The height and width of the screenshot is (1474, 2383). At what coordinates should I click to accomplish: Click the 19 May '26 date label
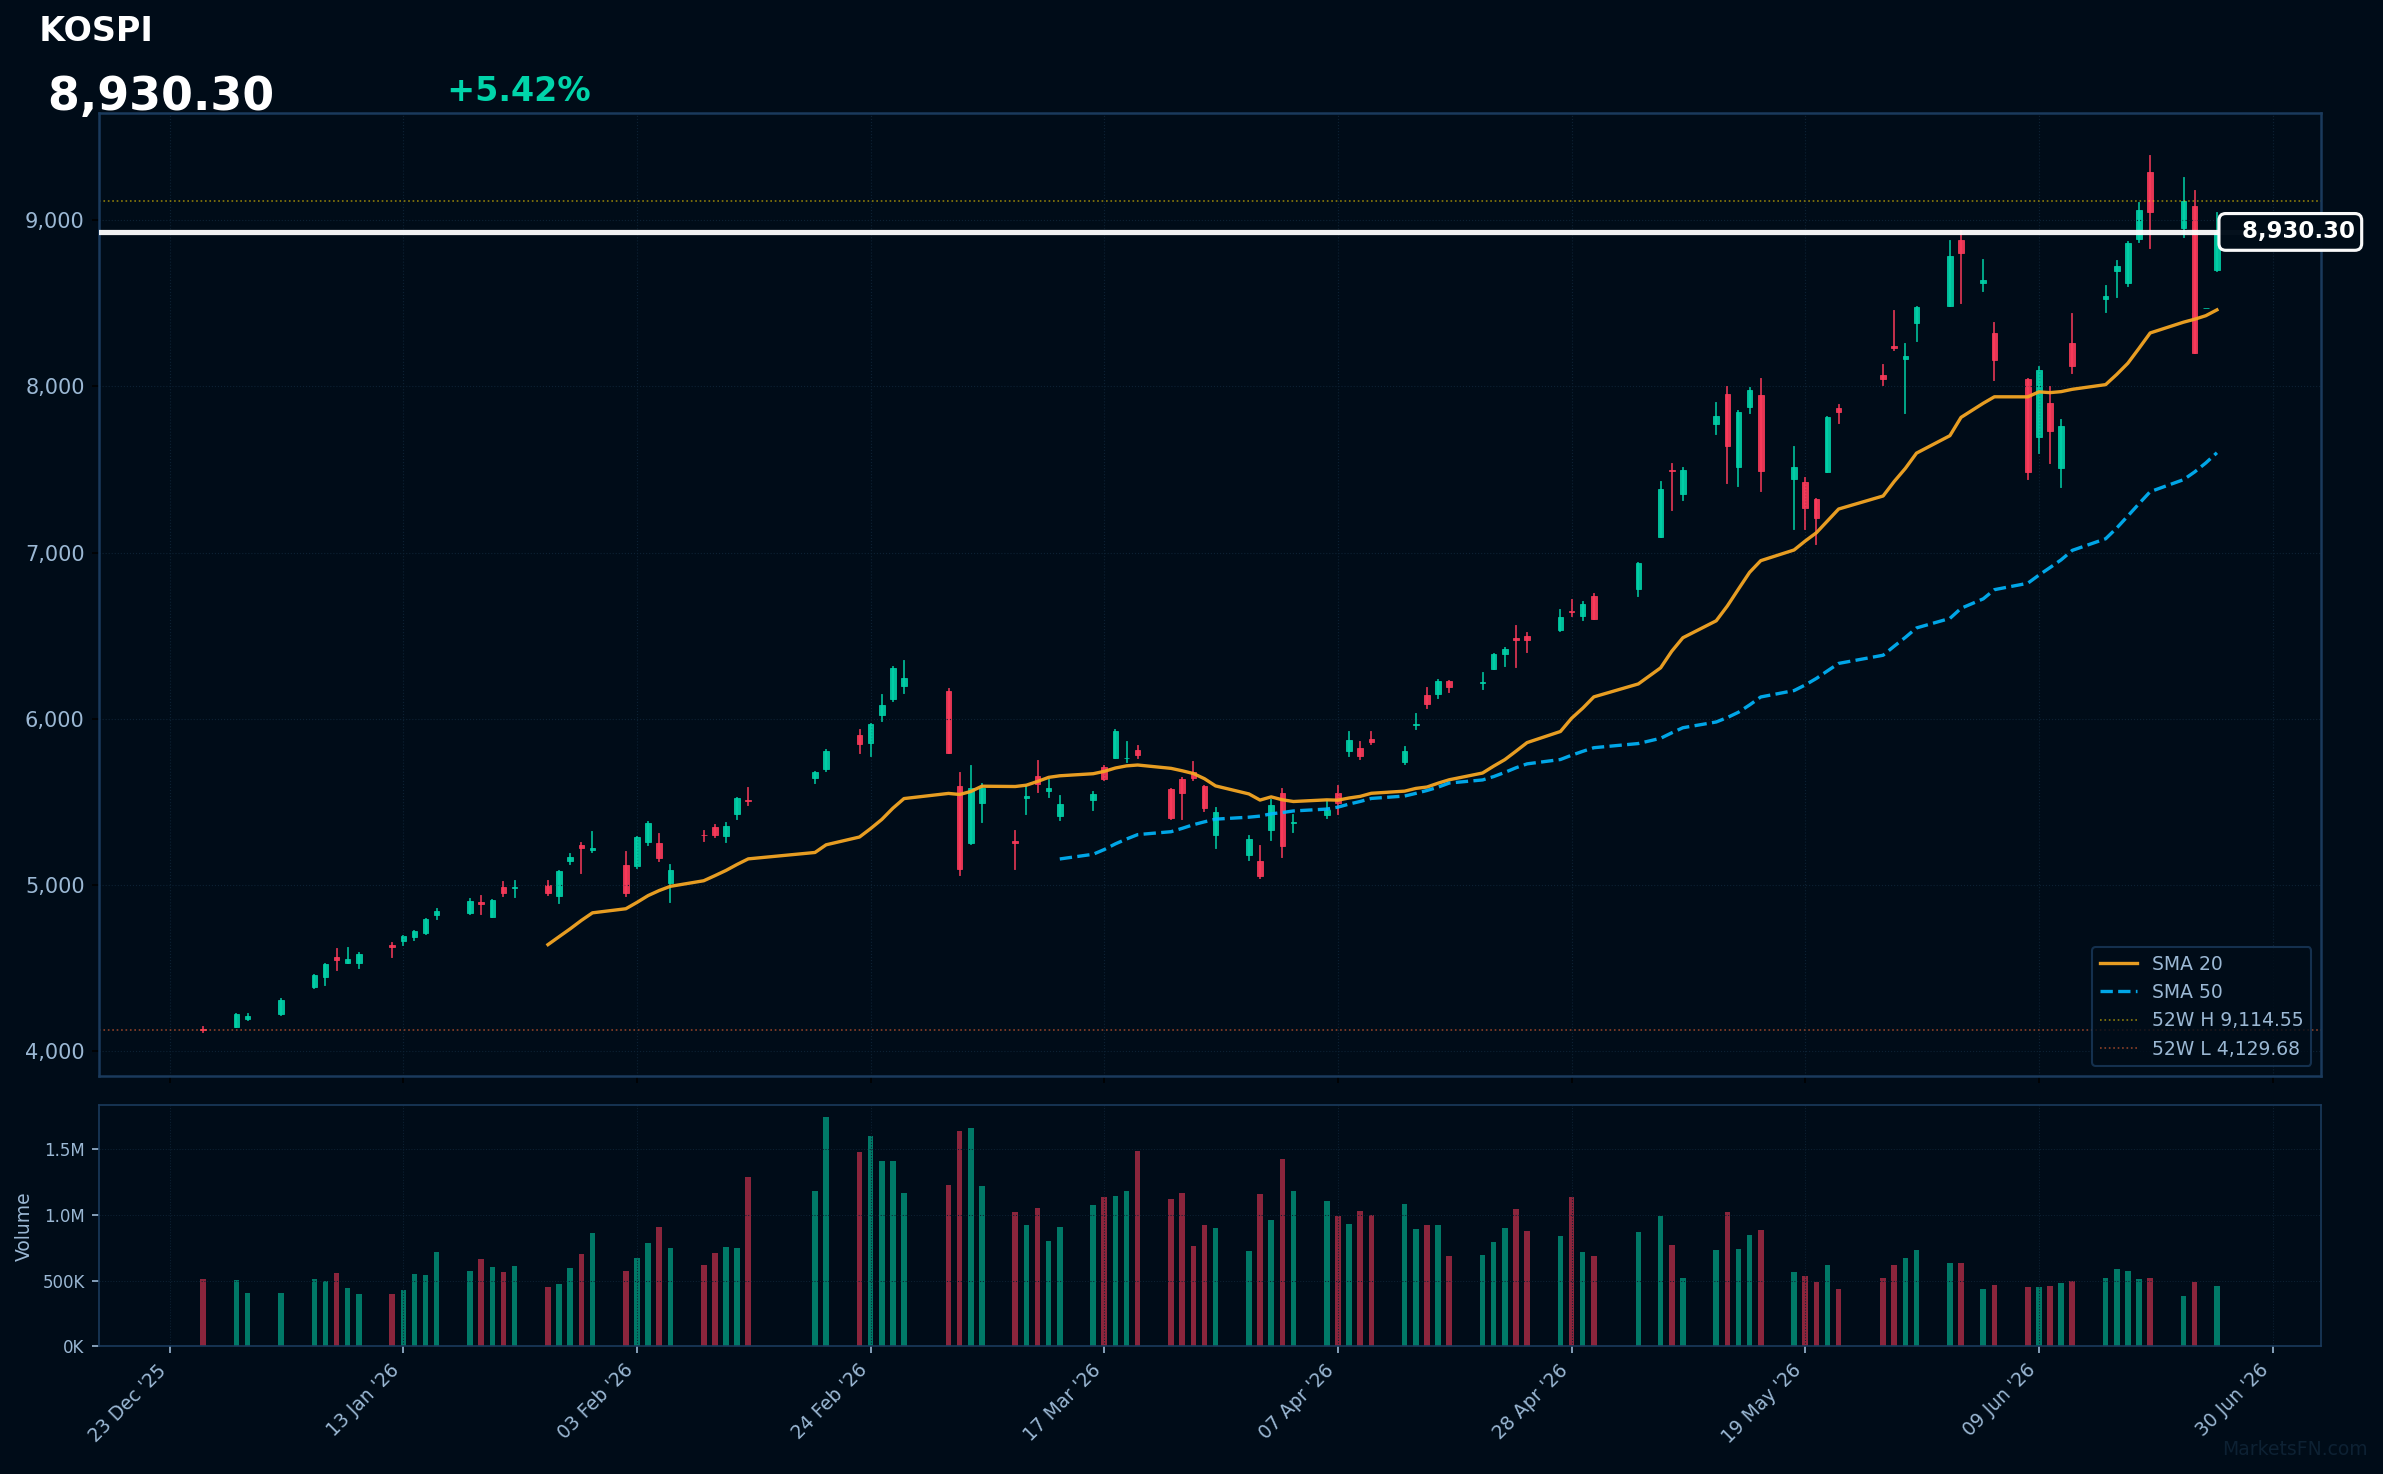pyautogui.click(x=1761, y=1402)
